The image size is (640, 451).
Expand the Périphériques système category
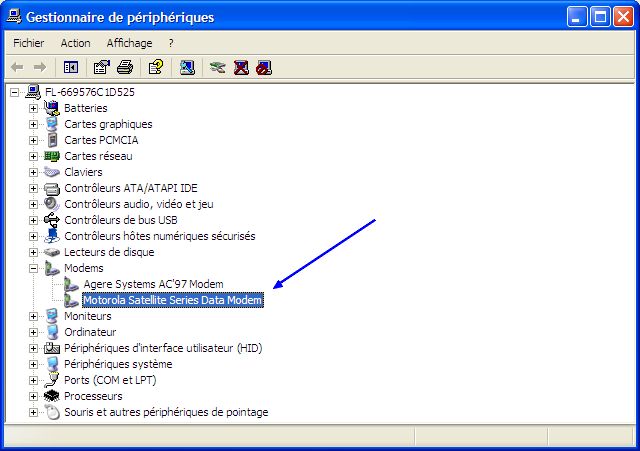33,364
